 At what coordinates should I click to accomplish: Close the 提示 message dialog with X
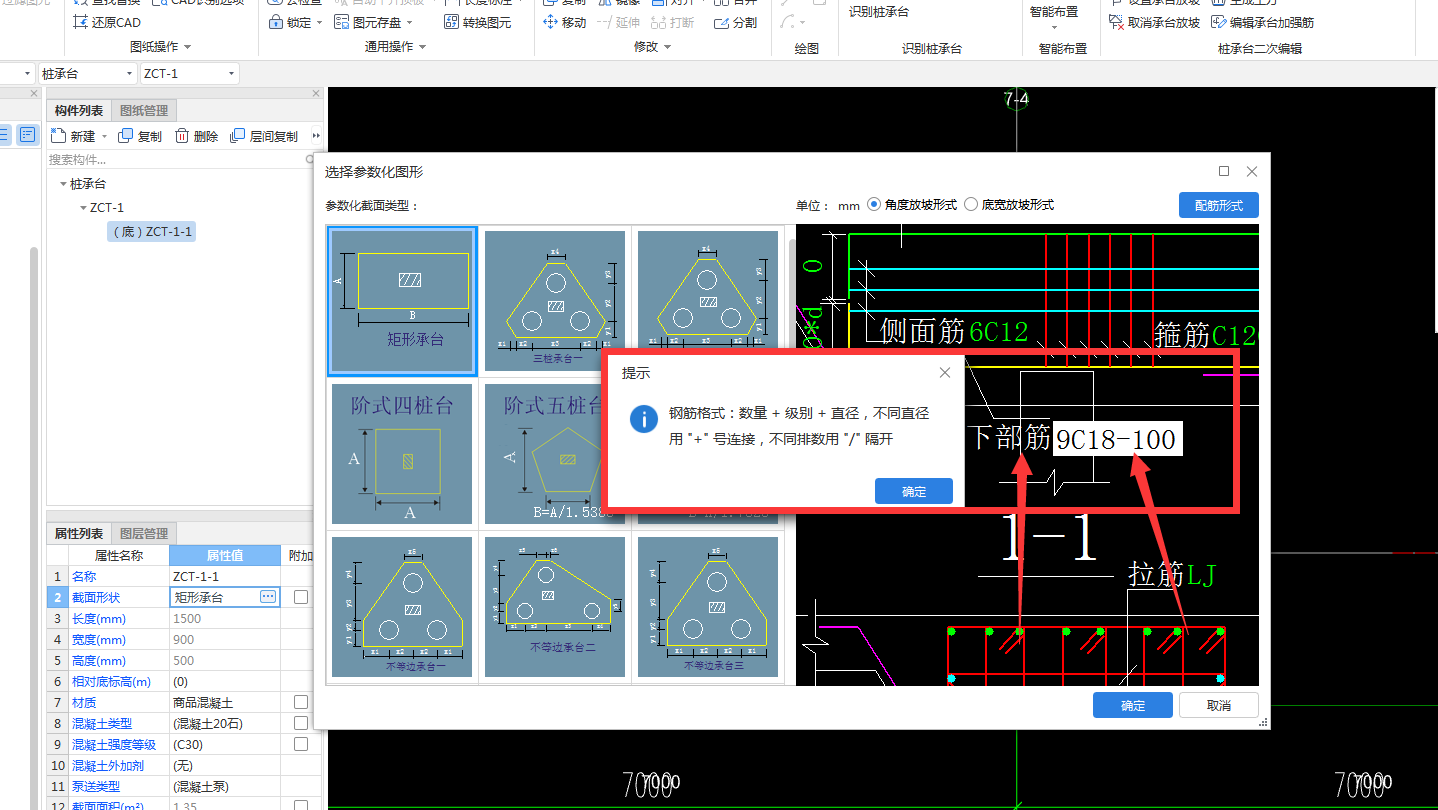[945, 373]
